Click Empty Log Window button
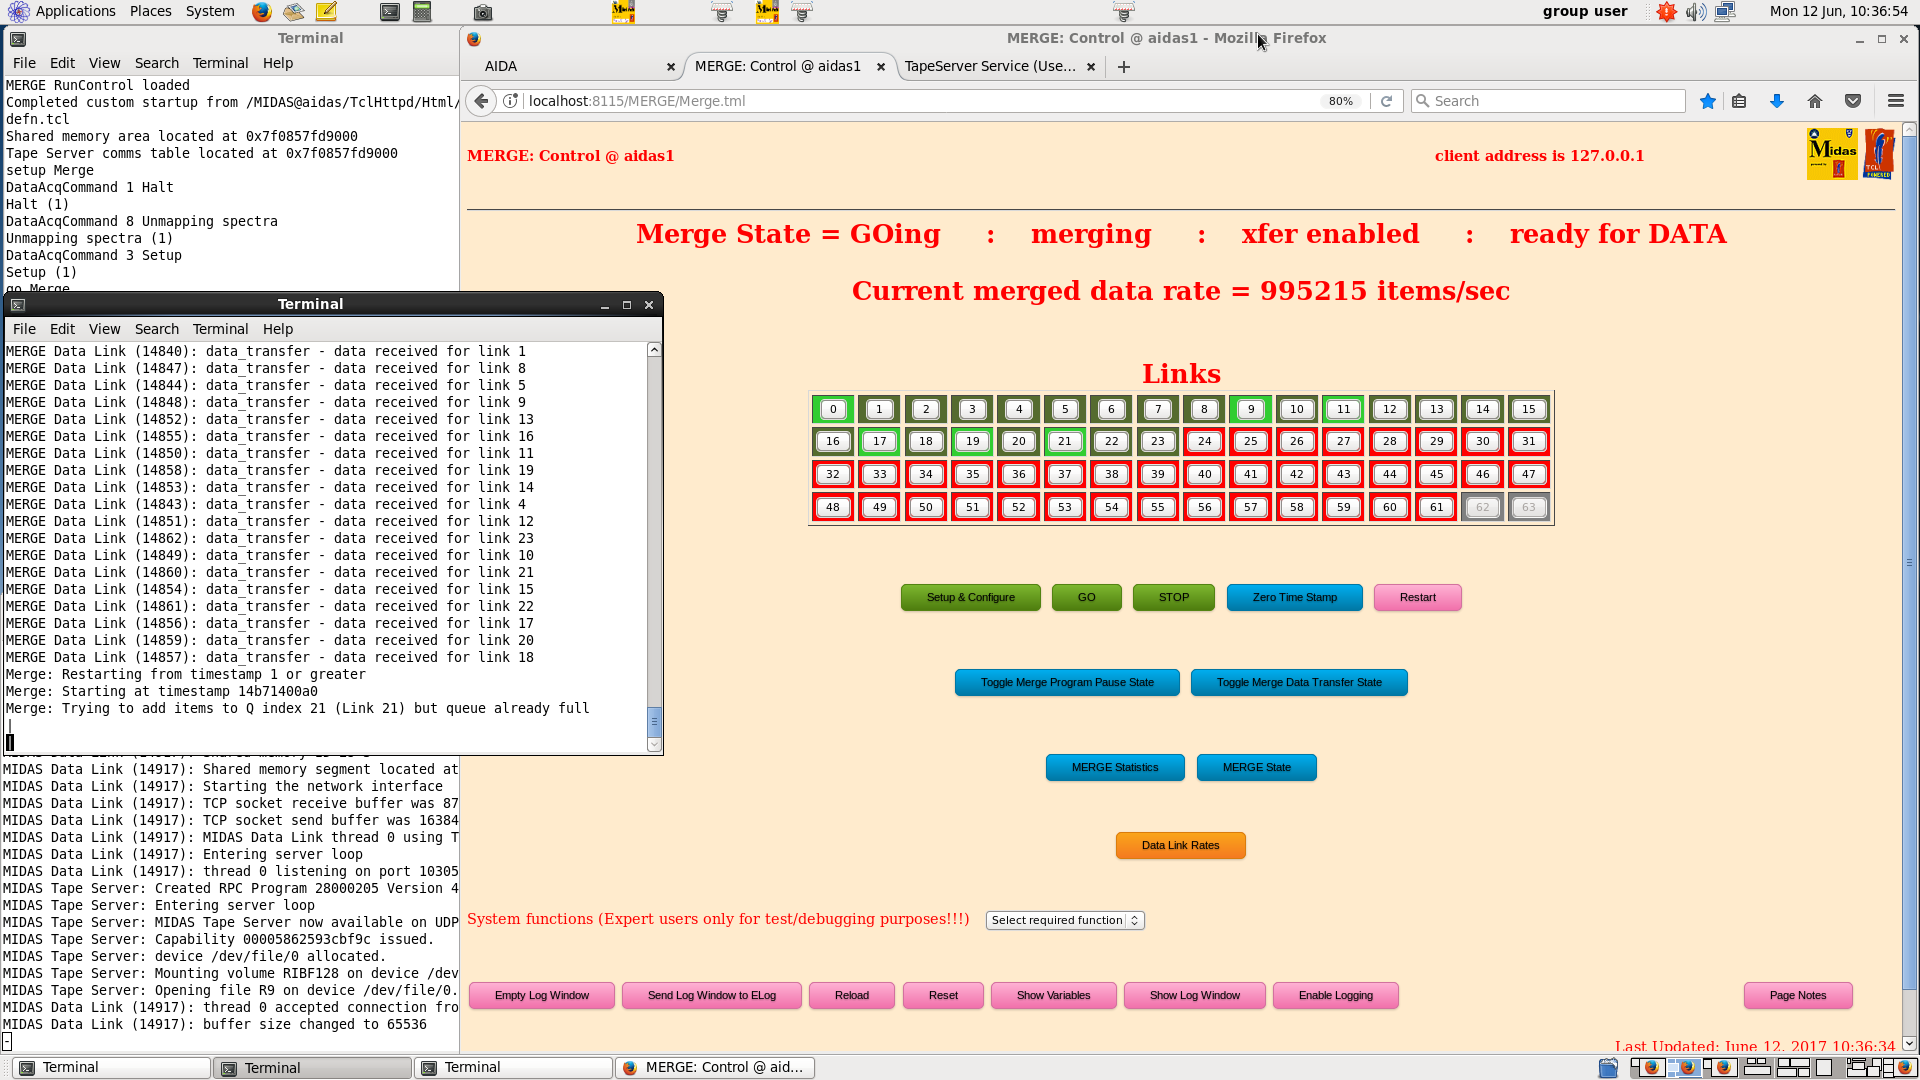The image size is (1920, 1080). (x=542, y=995)
